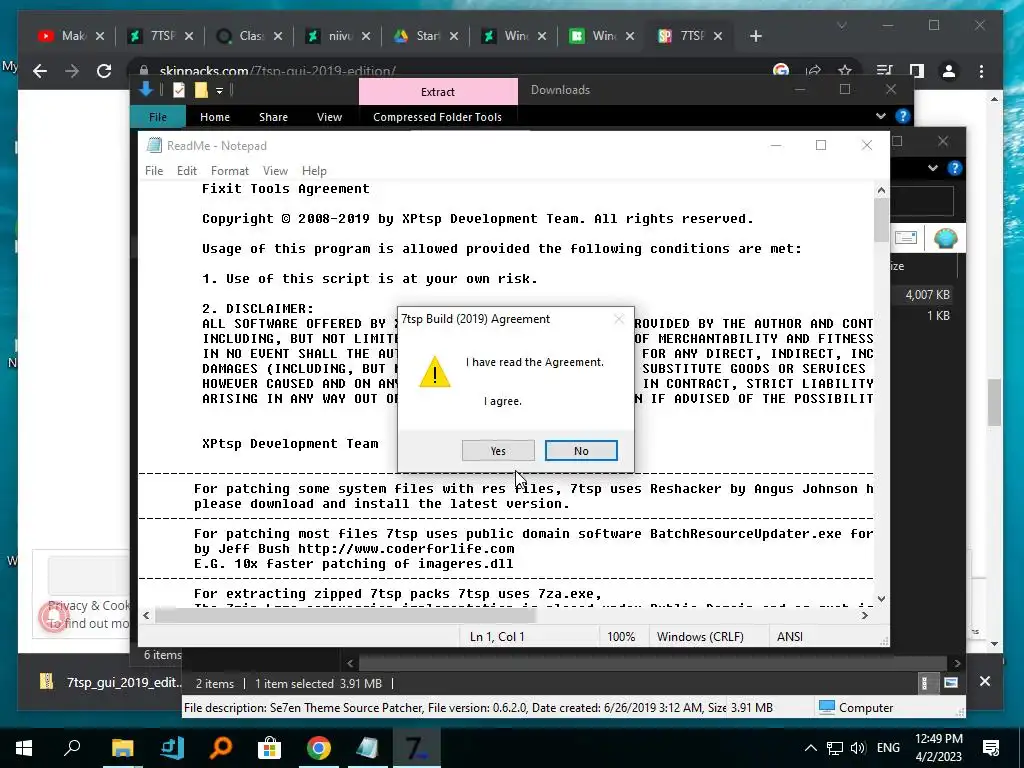Image resolution: width=1024 pixels, height=768 pixels.
Task: Switch to details view icon in Explorer status bar
Action: click(x=924, y=683)
